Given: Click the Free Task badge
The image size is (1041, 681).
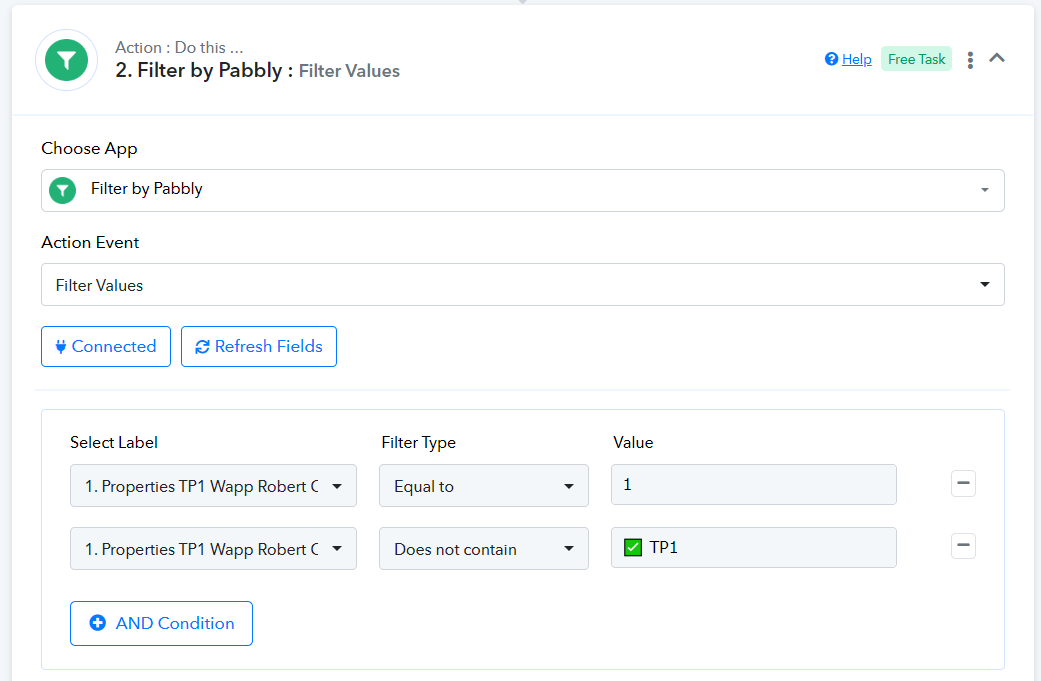Looking at the screenshot, I should pos(916,59).
